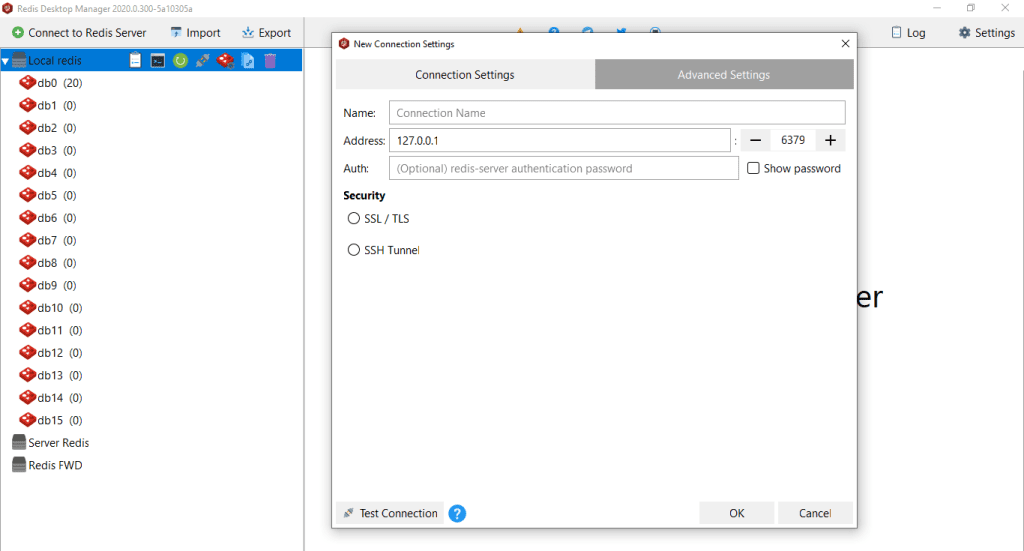Decrease the port number with minus
Viewport: 1024px width, 551px height.
pos(756,140)
